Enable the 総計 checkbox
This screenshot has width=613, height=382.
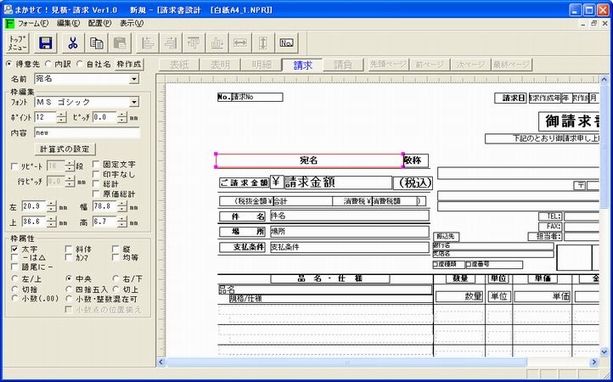pyautogui.click(x=96, y=184)
